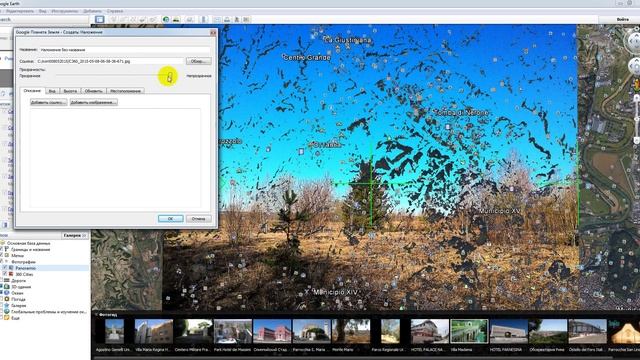Enable the Галерея layer checkbox
Screen dimensions: 640x360
[x=1, y=305]
